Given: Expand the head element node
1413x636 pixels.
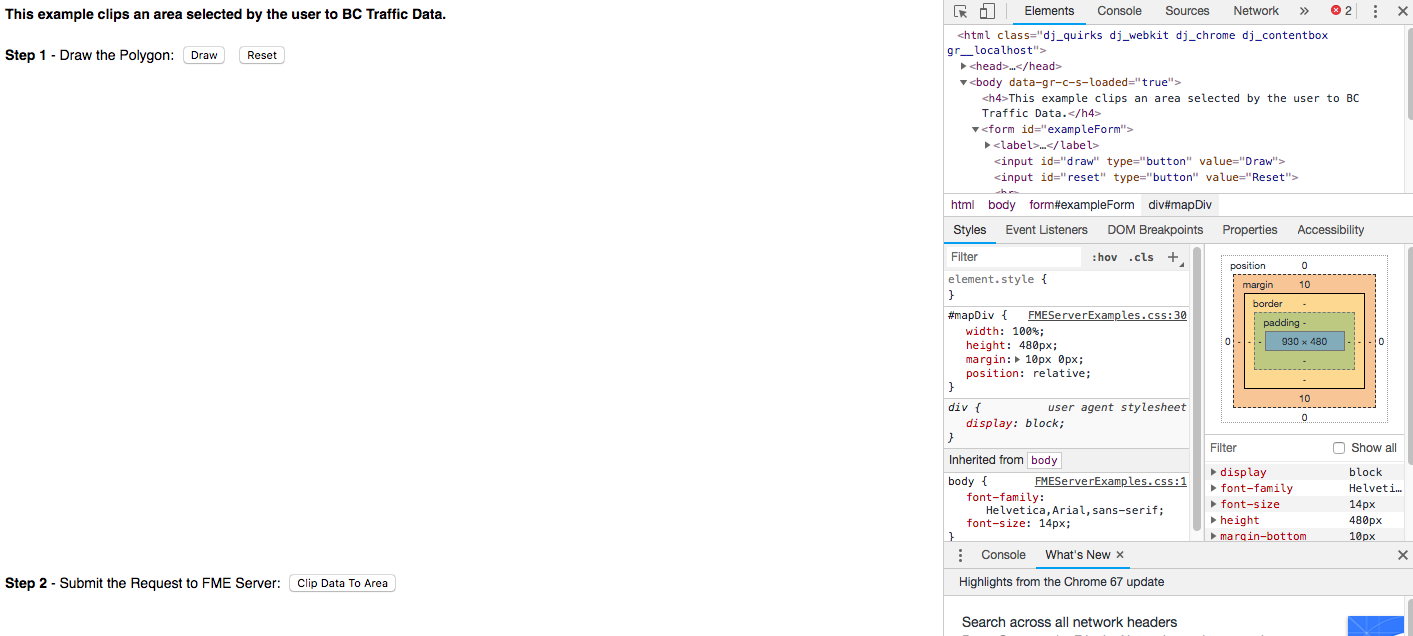Looking at the screenshot, I should coord(965,66).
